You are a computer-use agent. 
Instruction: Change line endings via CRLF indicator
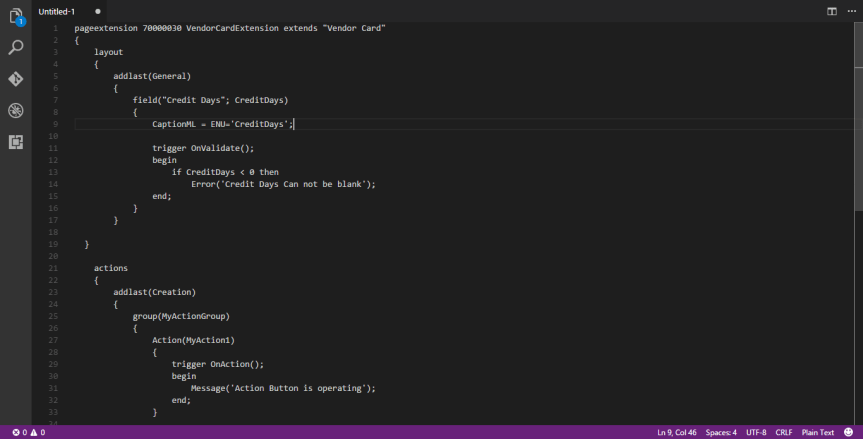click(x=784, y=432)
